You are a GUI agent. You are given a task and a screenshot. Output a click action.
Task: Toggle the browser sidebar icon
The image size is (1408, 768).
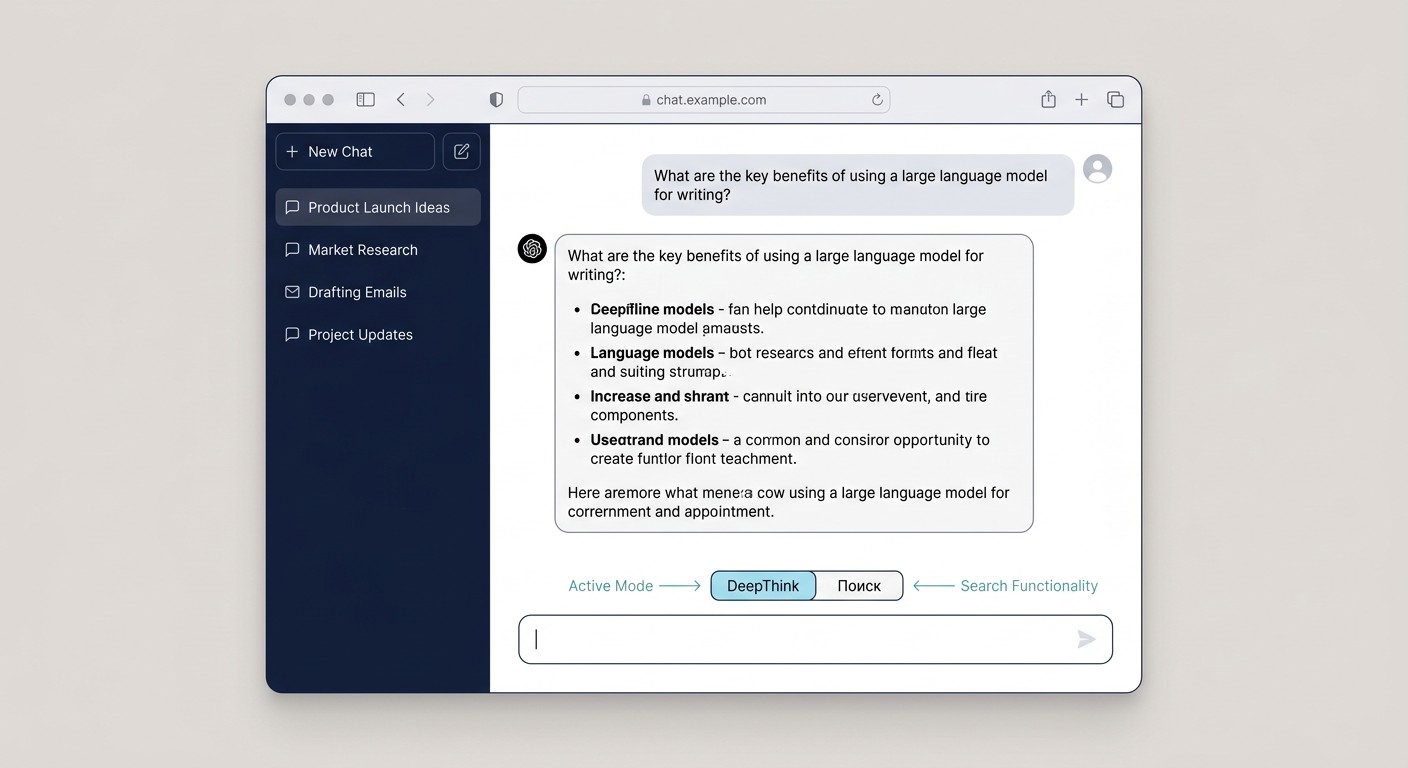pyautogui.click(x=366, y=100)
